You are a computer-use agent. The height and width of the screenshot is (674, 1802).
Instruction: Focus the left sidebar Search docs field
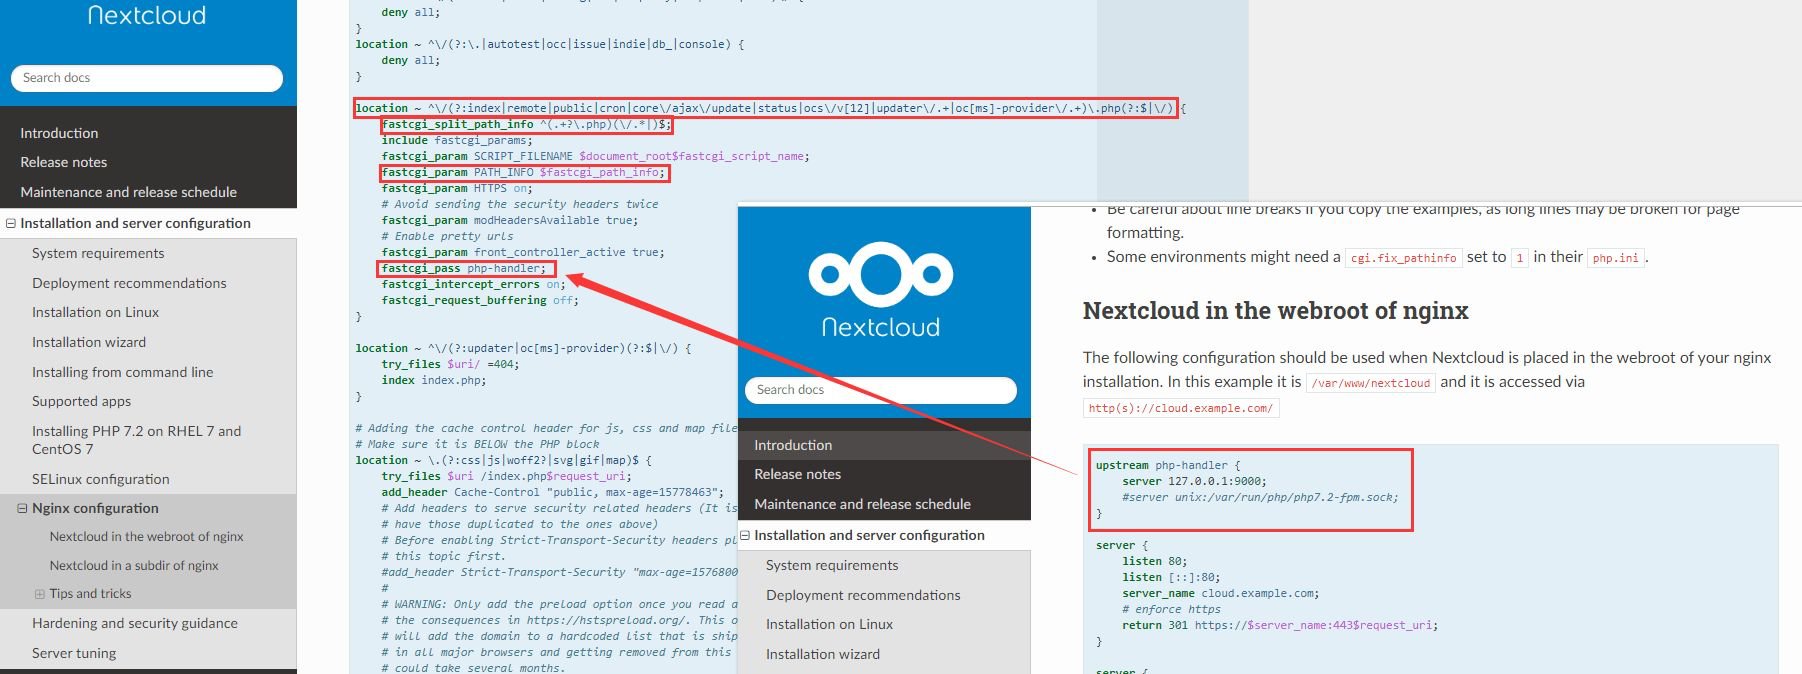(147, 78)
